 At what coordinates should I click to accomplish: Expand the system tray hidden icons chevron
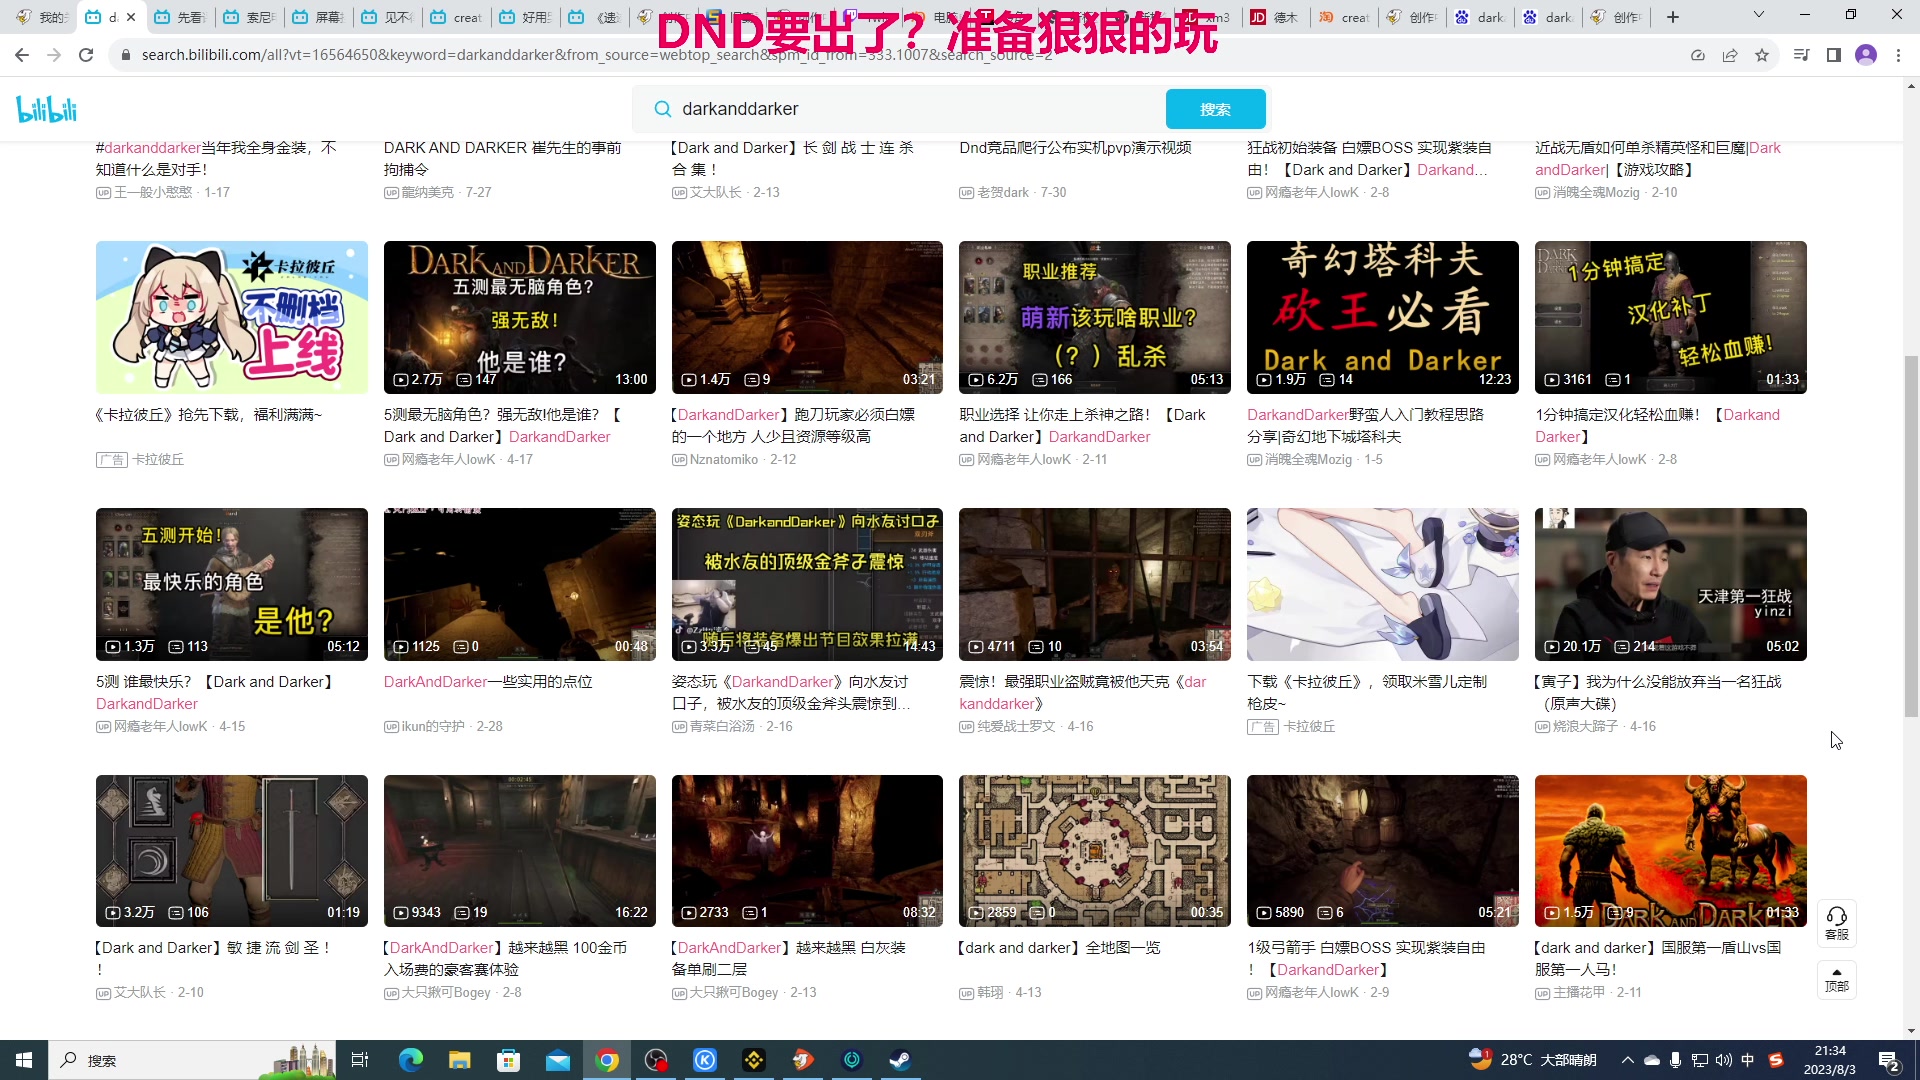pos(1628,1060)
